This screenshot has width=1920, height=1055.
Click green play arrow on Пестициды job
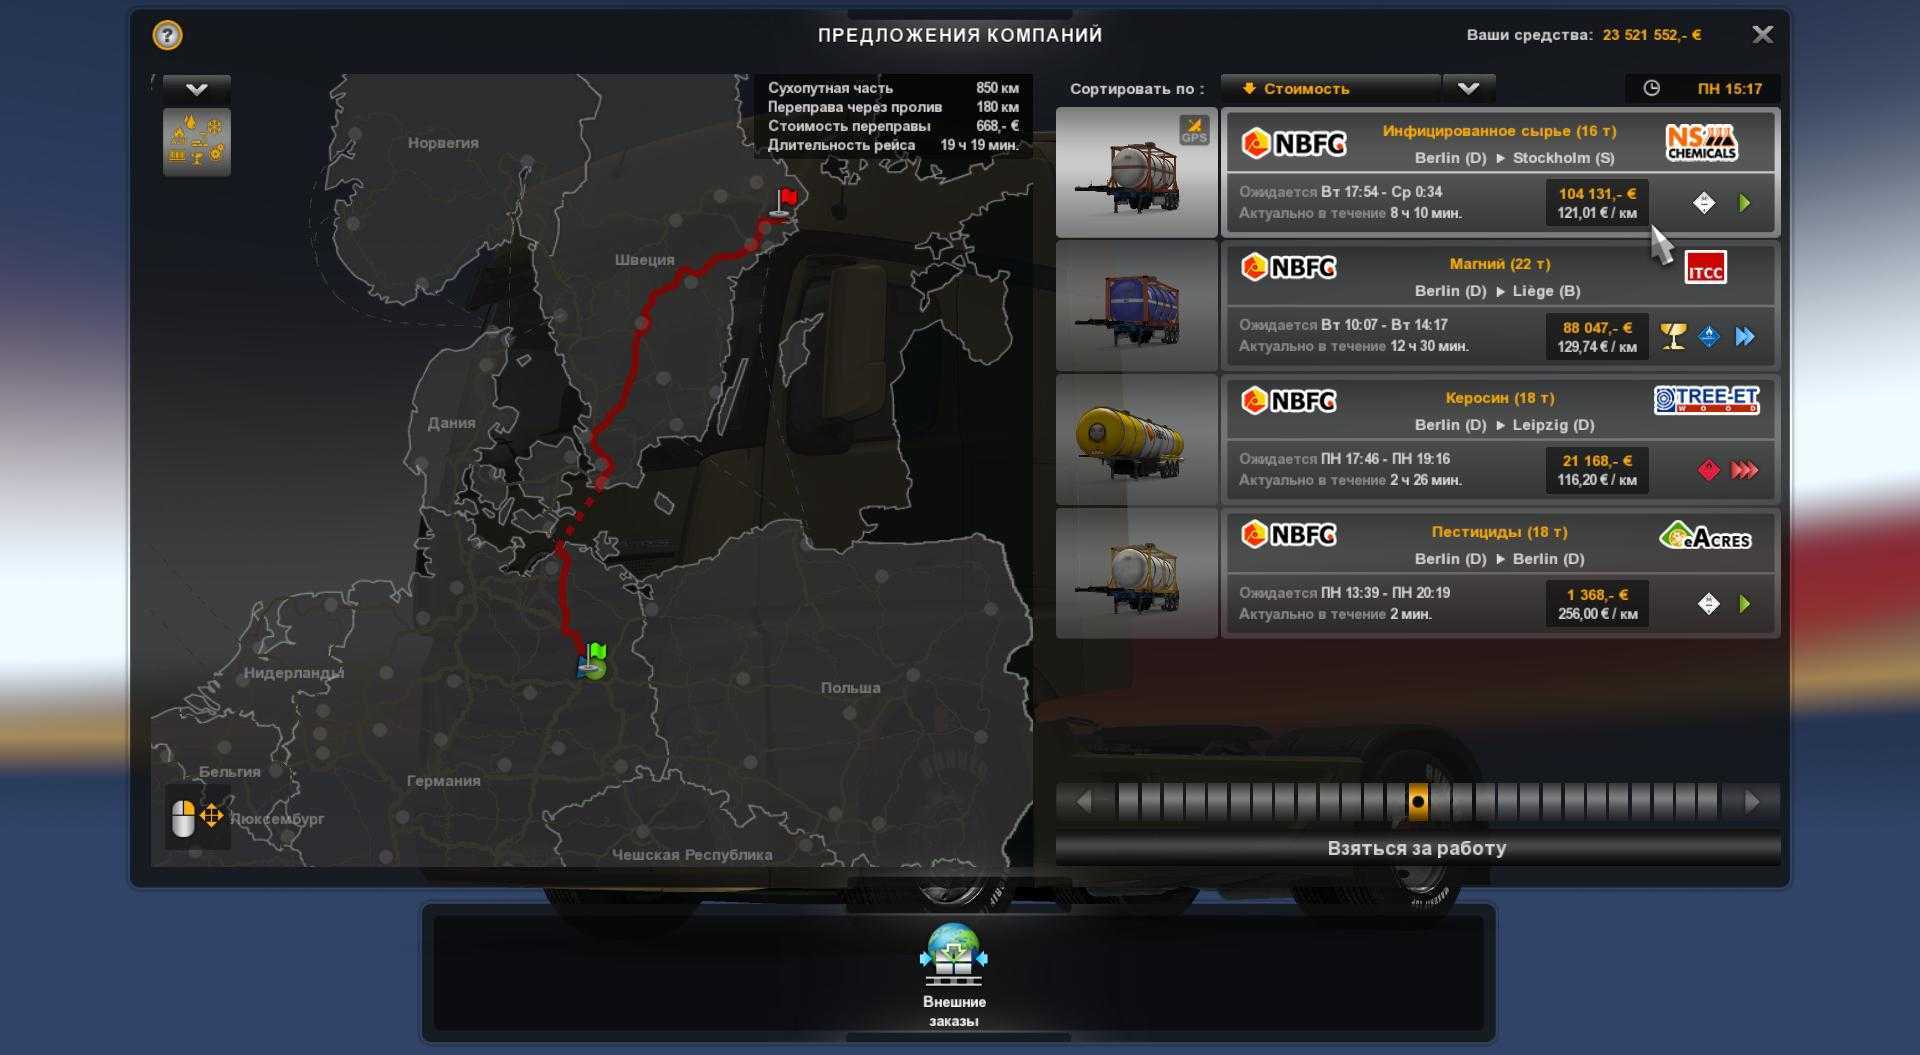point(1745,604)
